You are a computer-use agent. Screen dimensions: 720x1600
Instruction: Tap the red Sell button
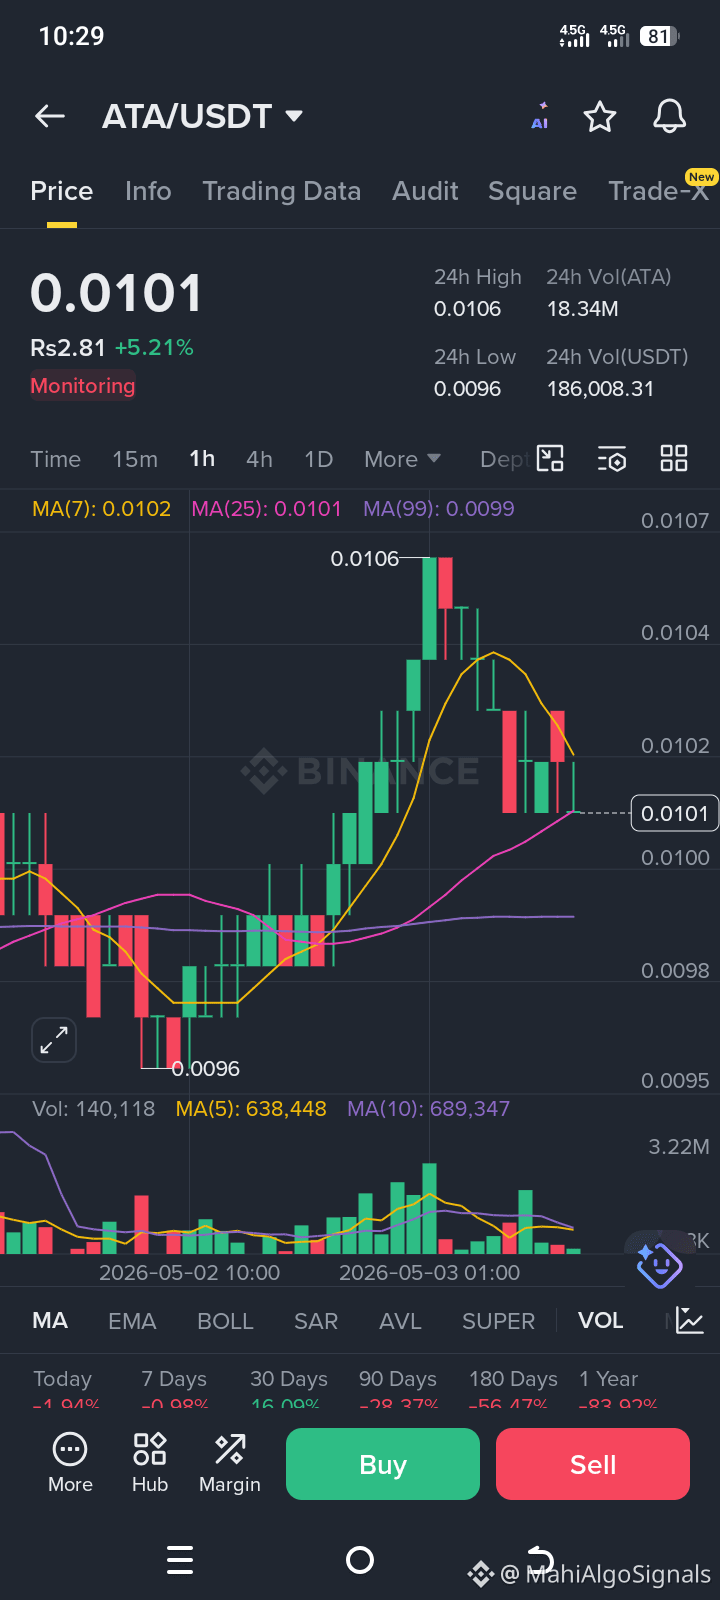click(593, 1464)
